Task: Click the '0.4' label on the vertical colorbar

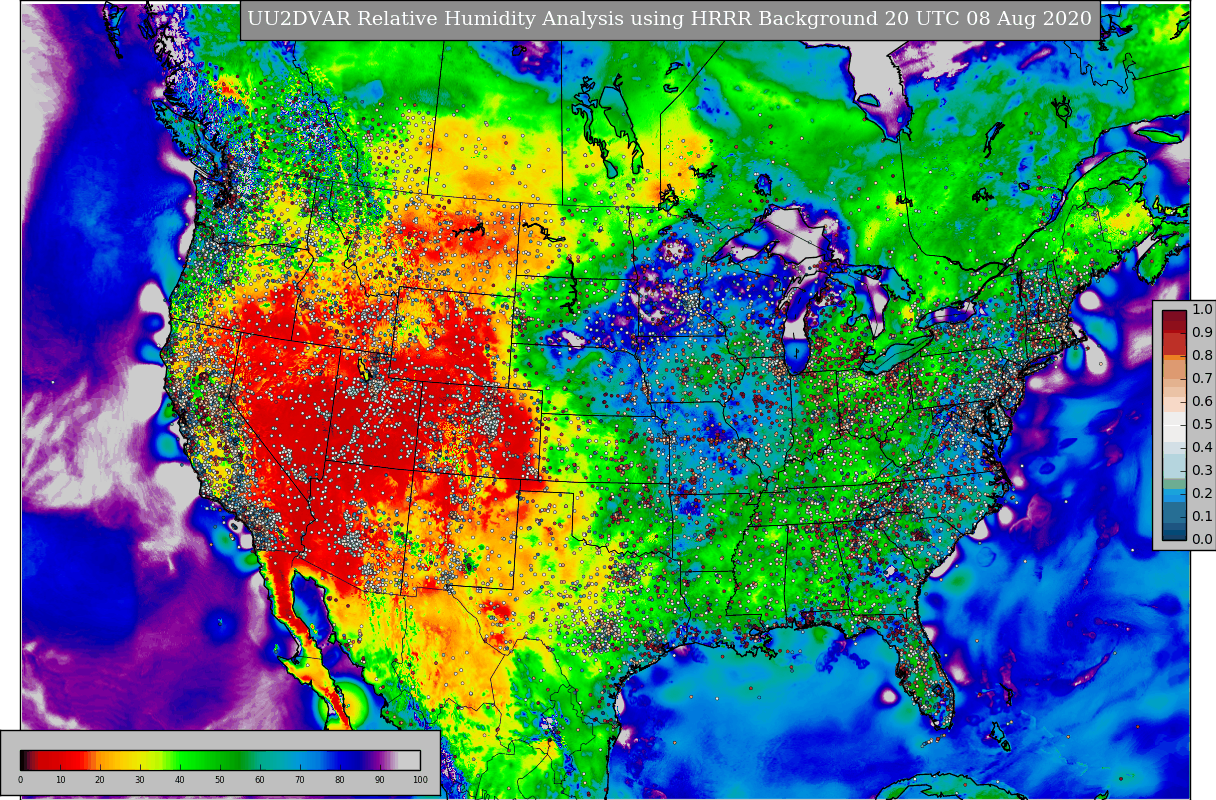Action: click(1202, 447)
